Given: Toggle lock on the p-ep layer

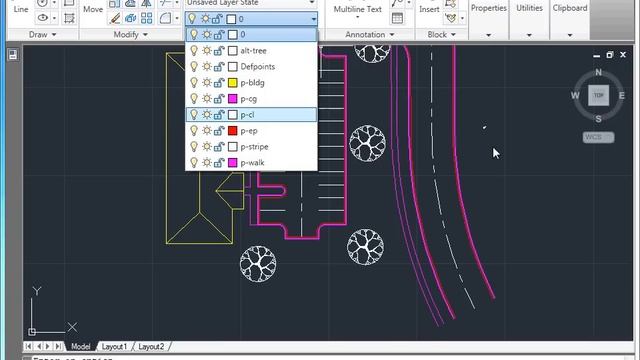Looking at the screenshot, I should pos(219,131).
